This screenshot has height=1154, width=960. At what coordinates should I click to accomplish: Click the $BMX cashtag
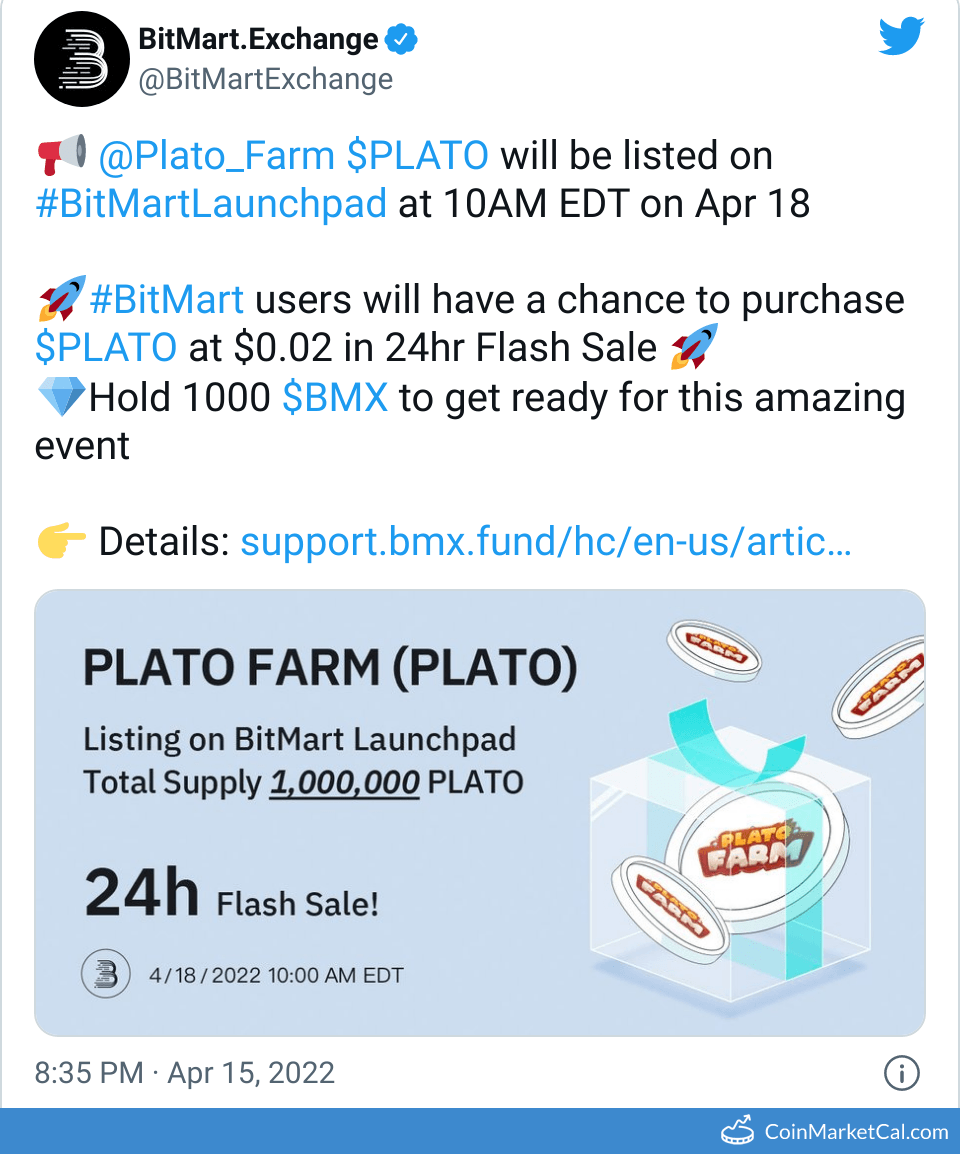[x=335, y=398]
